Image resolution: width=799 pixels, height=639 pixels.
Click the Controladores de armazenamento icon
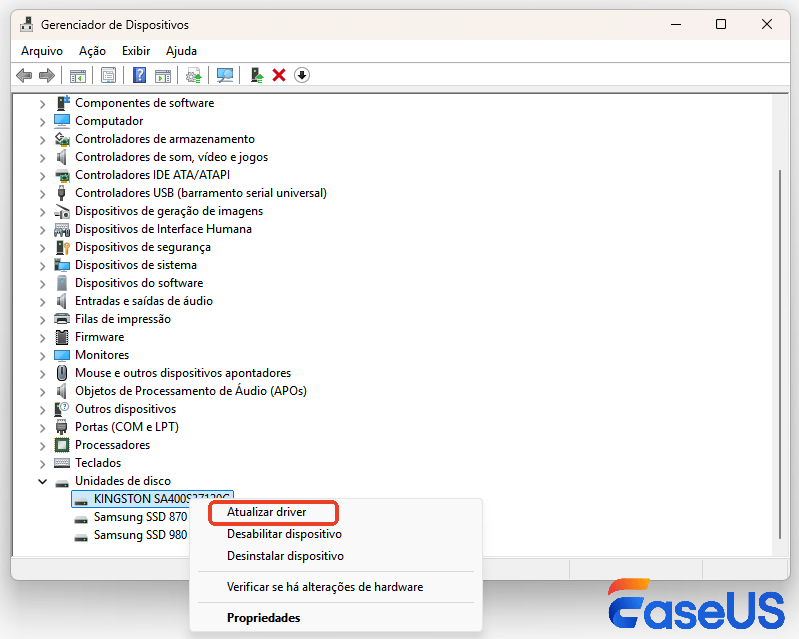coord(62,139)
